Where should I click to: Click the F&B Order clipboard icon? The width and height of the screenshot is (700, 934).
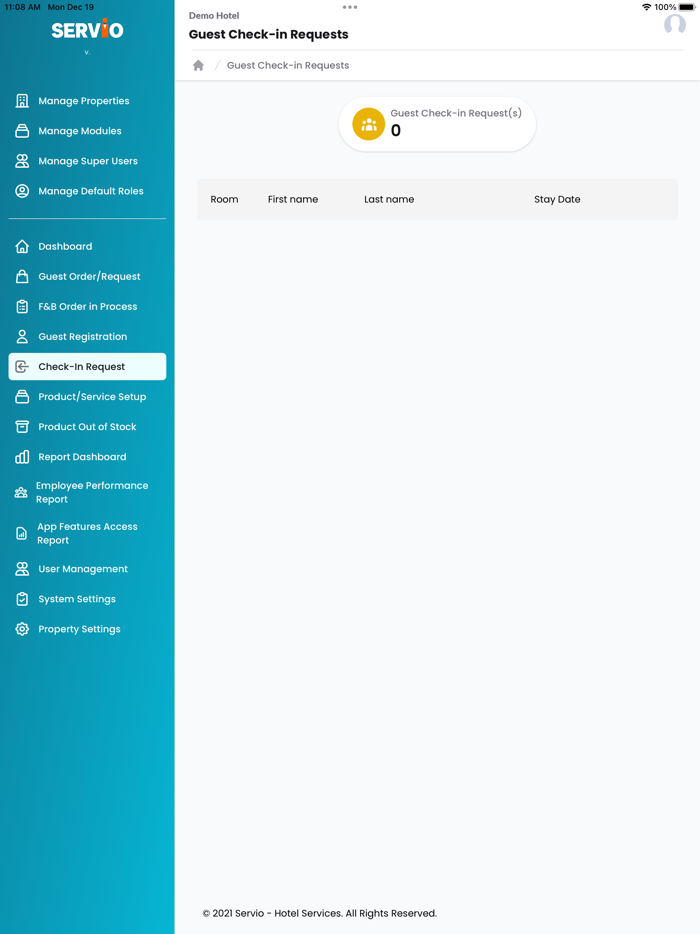click(22, 306)
